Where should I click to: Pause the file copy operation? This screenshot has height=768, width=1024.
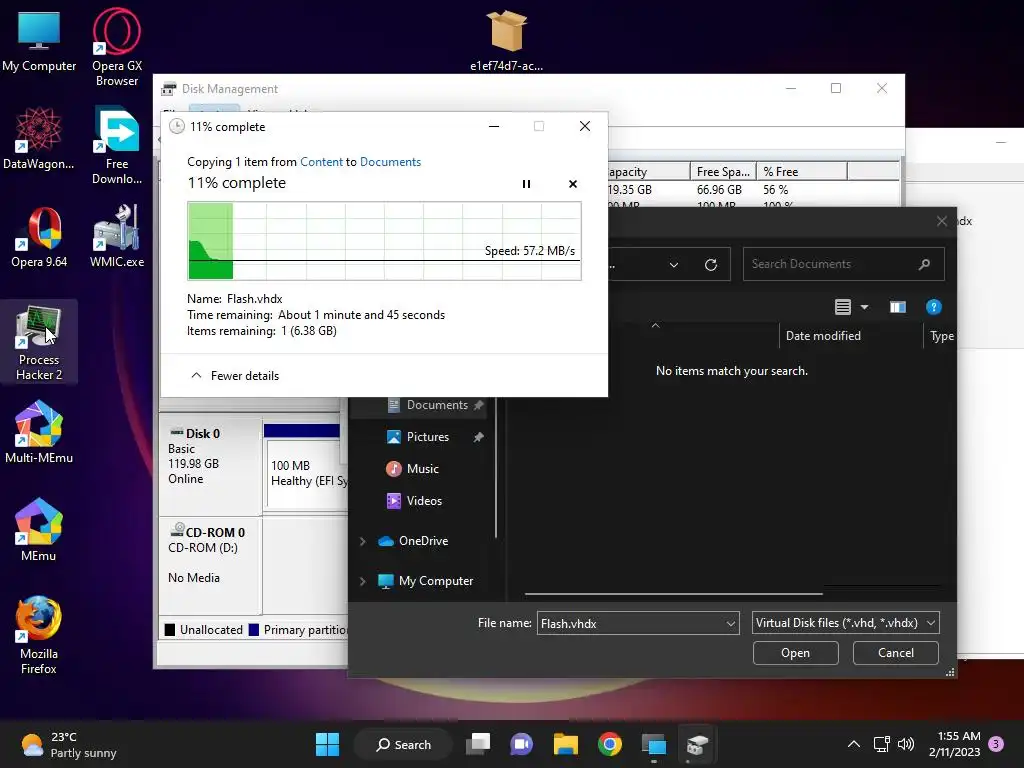tap(526, 184)
